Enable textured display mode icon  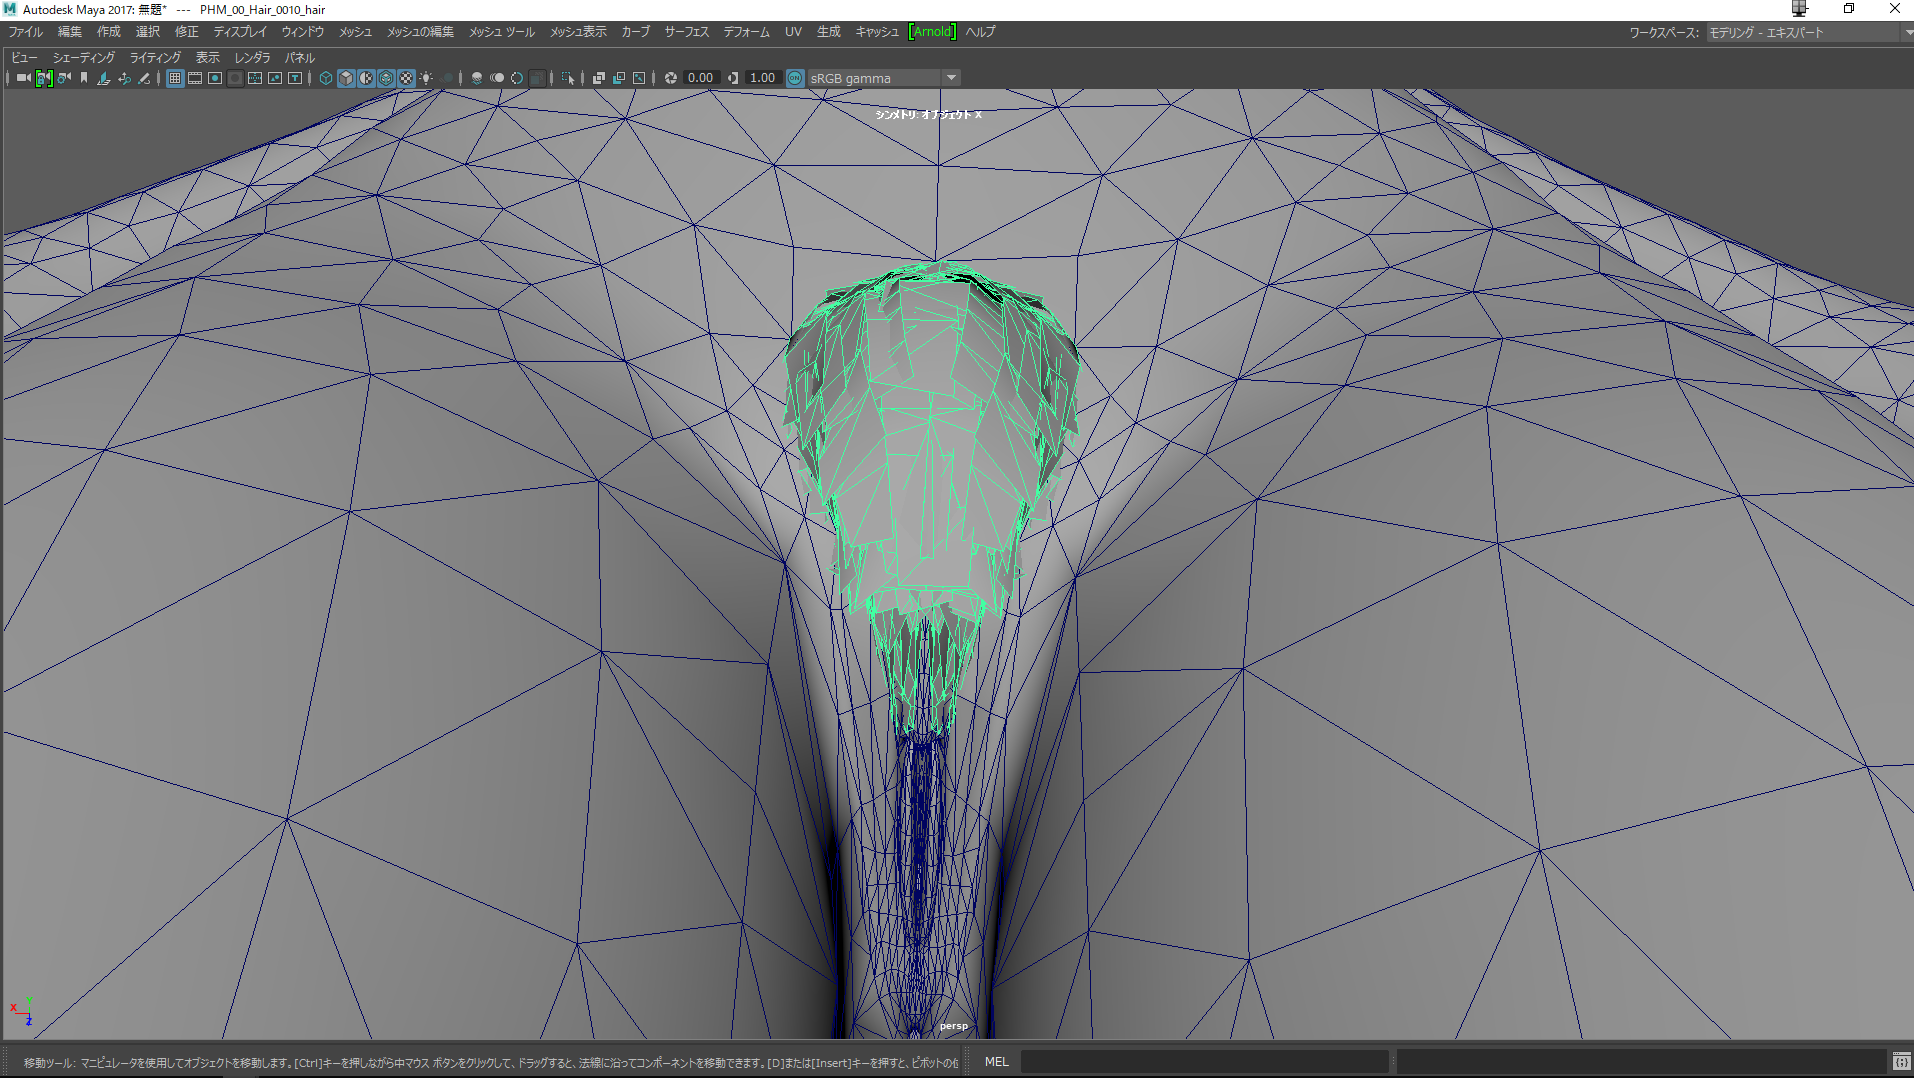click(406, 78)
